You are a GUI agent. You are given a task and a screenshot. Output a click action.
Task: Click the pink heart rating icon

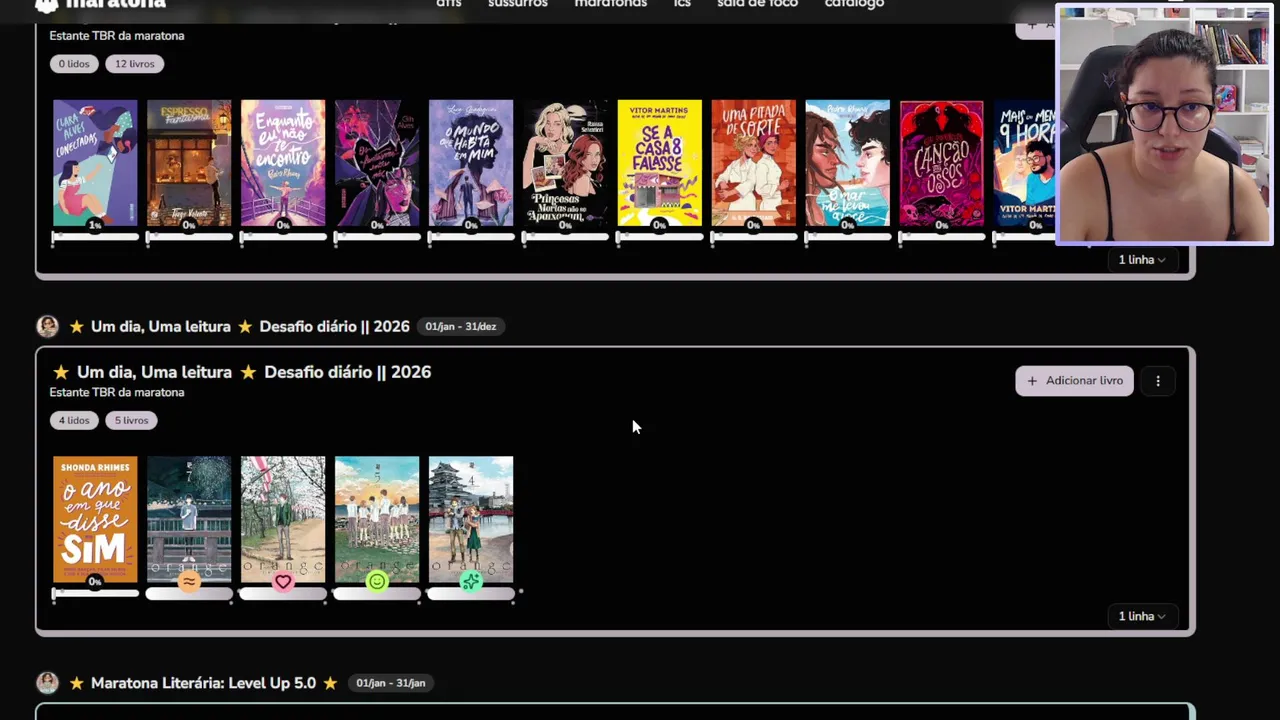[x=283, y=582]
